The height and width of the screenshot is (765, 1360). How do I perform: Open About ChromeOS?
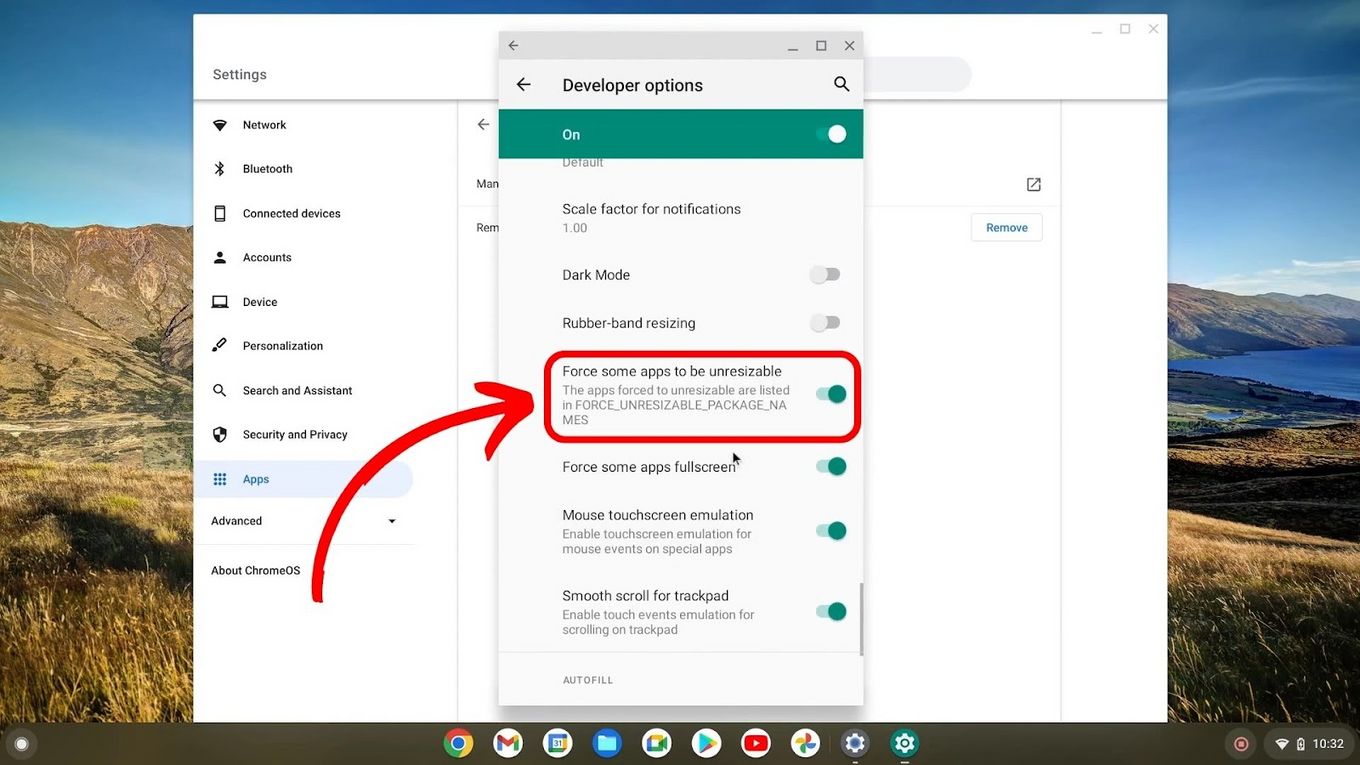coord(255,570)
